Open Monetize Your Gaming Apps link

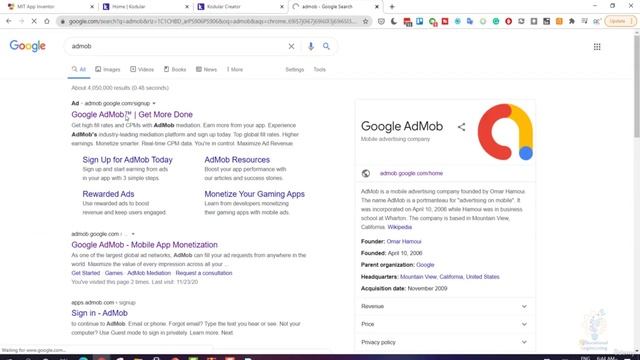click(x=255, y=194)
